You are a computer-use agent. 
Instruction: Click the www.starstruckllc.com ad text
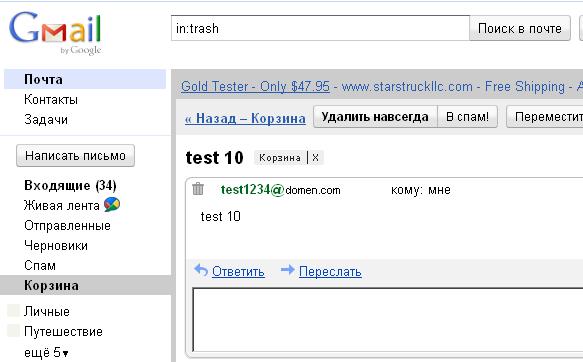pos(407,87)
